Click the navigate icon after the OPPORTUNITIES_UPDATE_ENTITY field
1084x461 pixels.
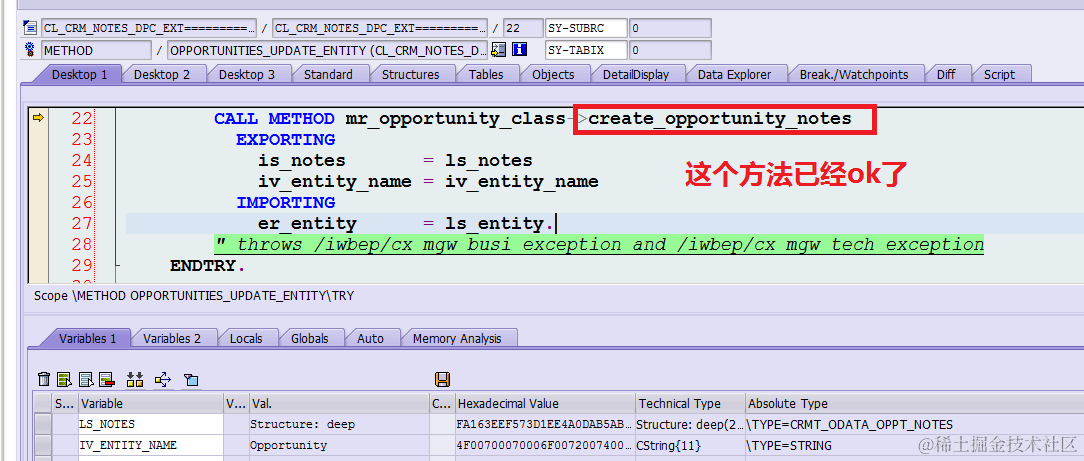click(498, 50)
